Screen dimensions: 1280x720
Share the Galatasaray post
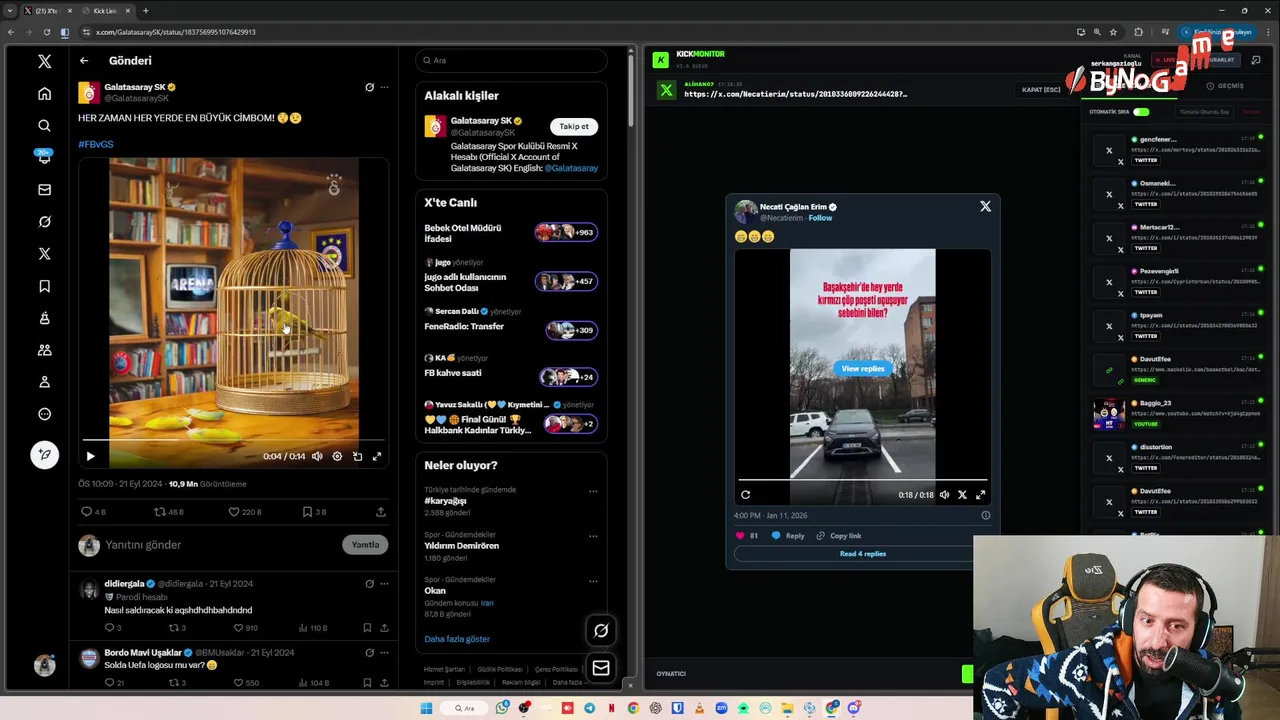[381, 512]
